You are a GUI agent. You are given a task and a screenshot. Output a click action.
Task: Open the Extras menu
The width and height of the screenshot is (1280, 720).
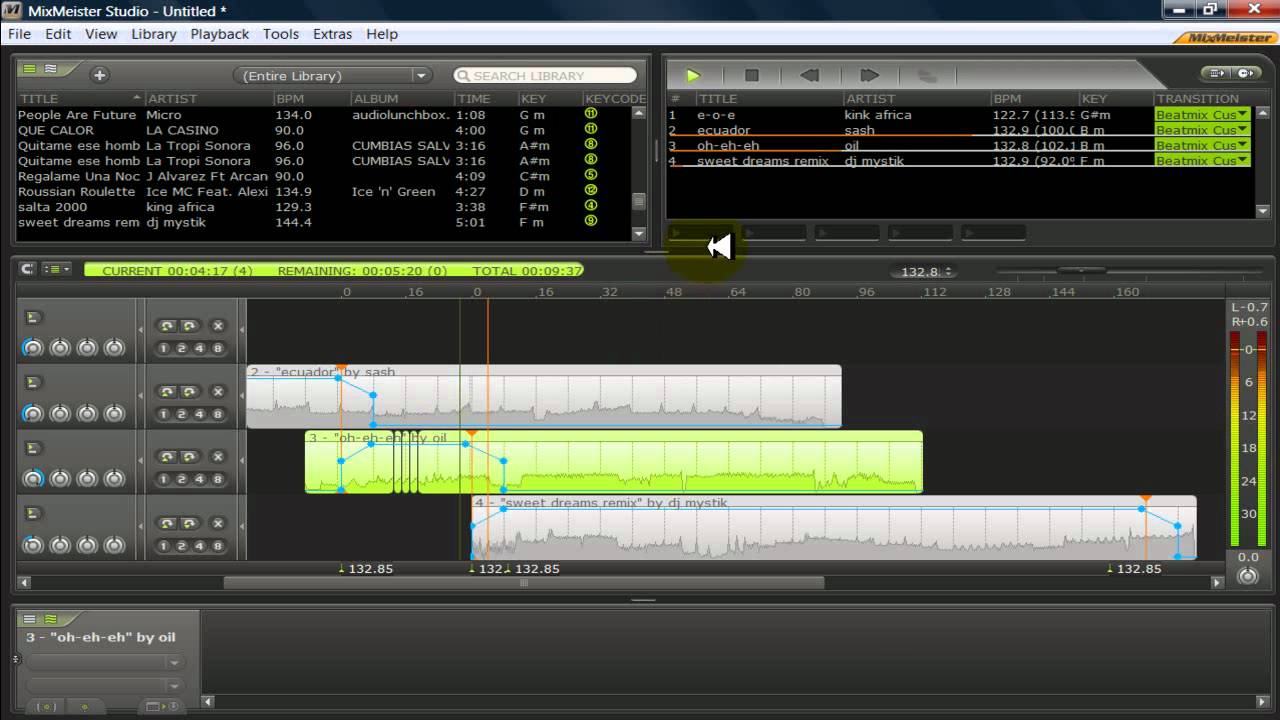coord(332,34)
